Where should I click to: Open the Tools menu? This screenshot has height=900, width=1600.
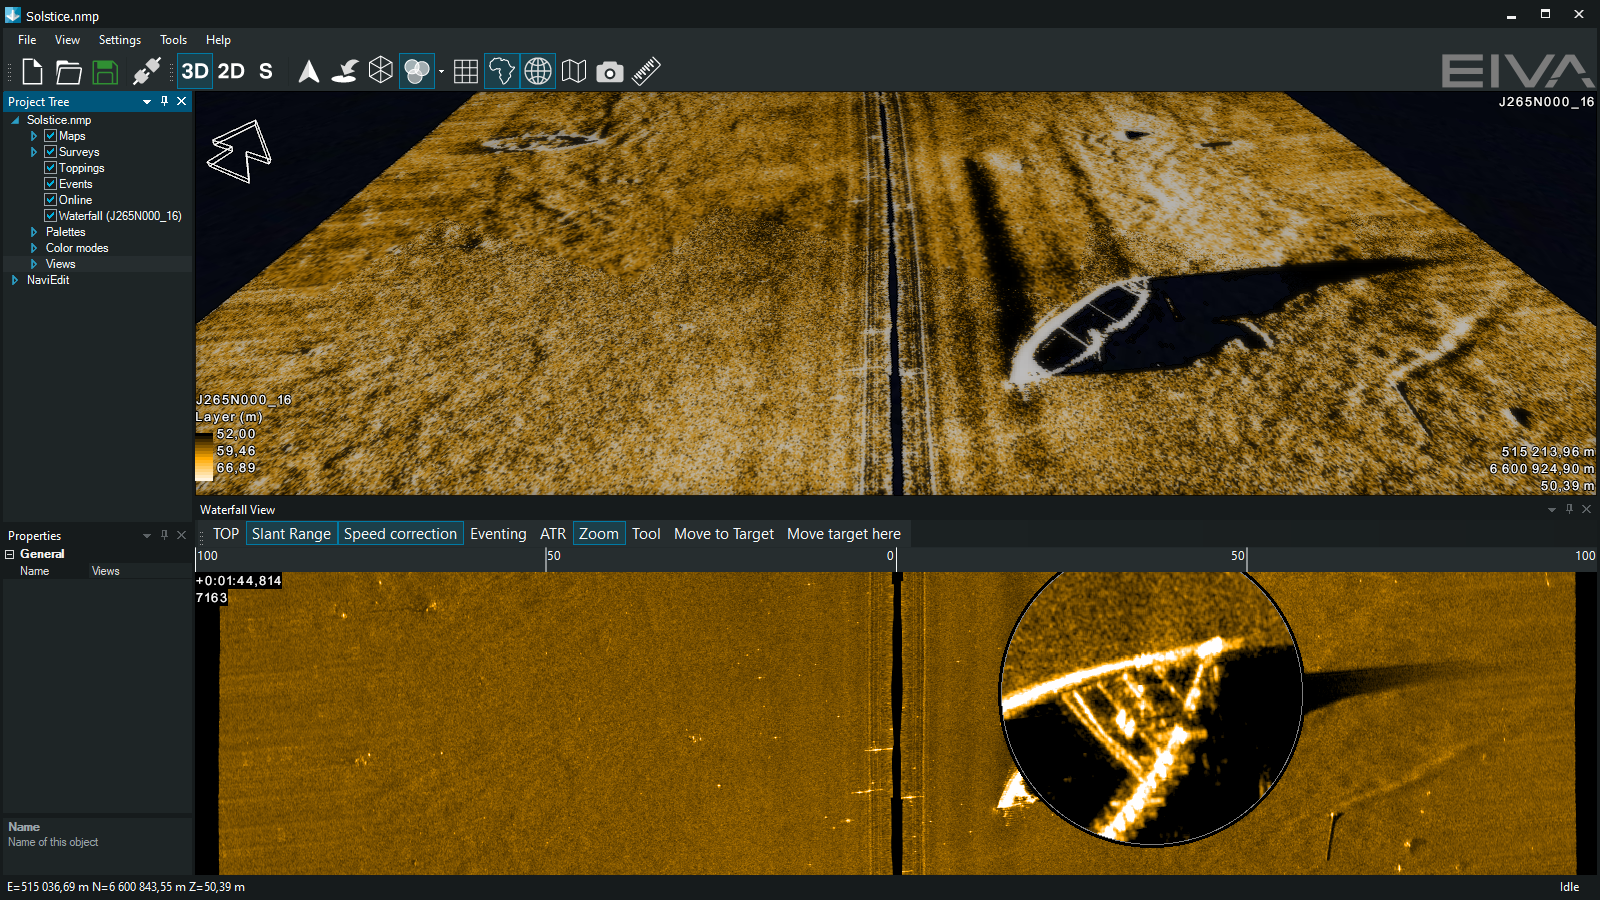pos(173,40)
